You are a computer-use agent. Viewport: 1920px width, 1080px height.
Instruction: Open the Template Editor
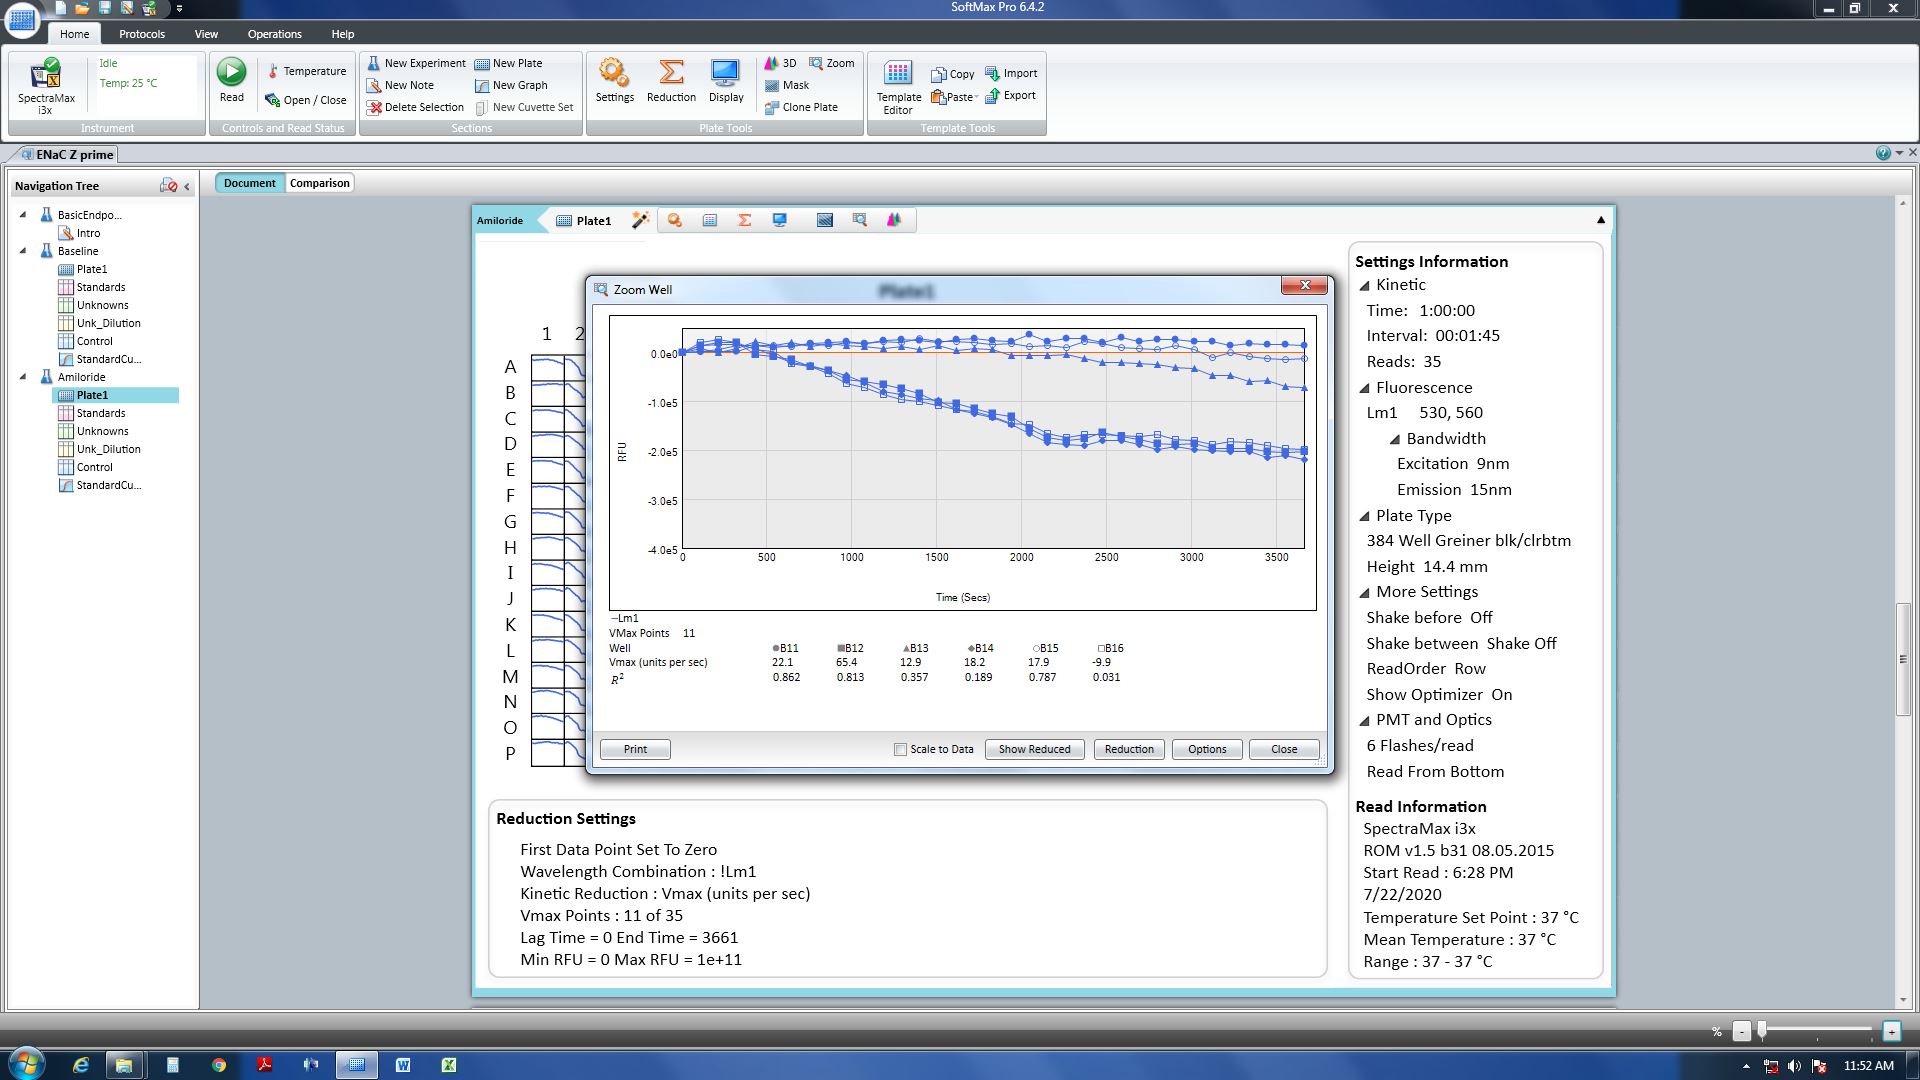(x=898, y=76)
